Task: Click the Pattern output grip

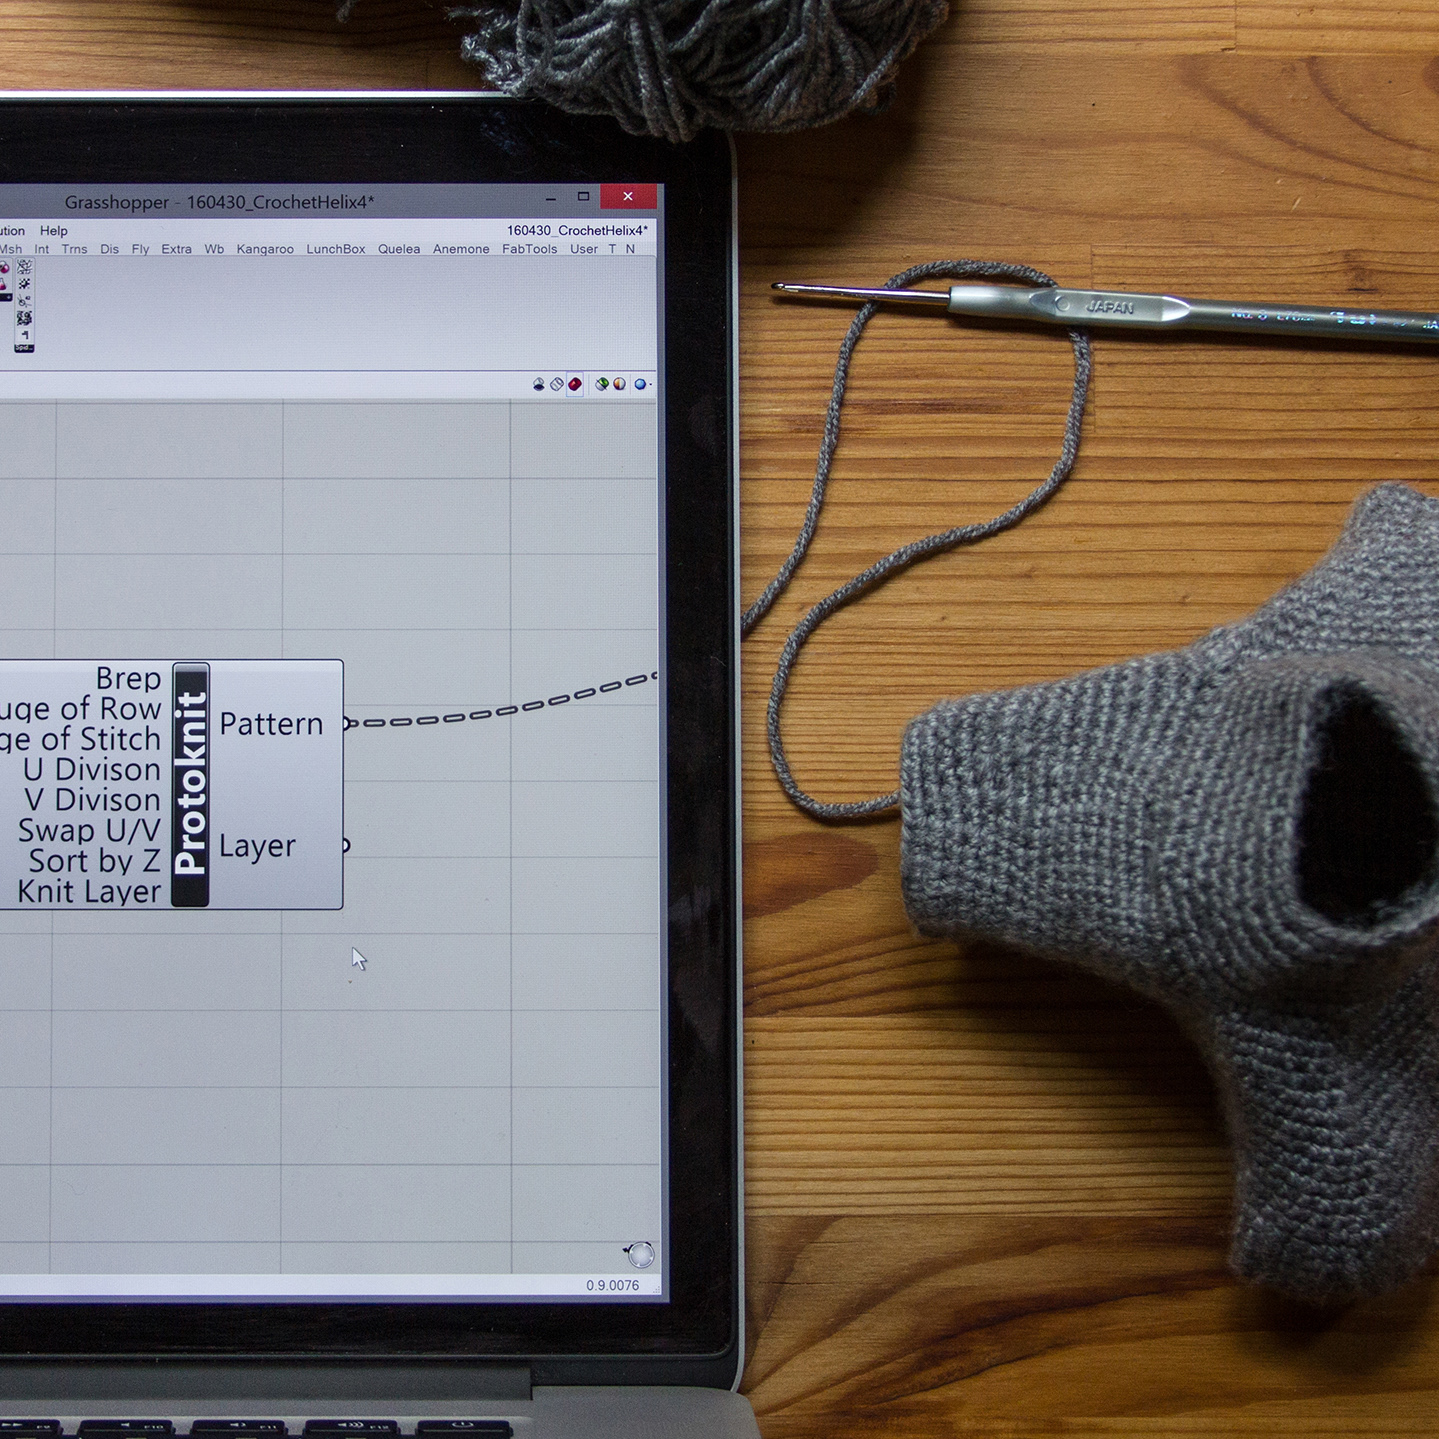Action: tap(346, 723)
